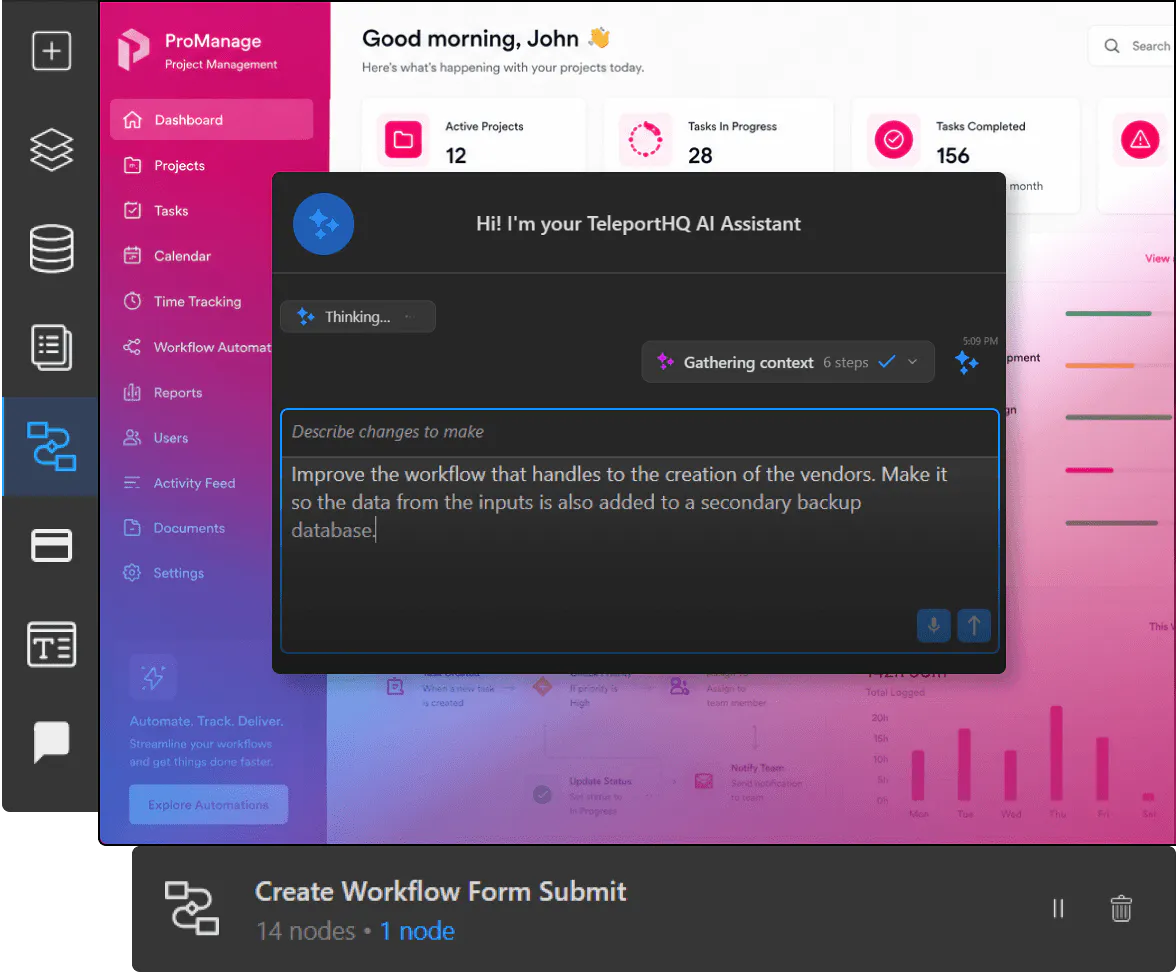
Task: Click the red warning triangle icon
Action: click(1140, 140)
